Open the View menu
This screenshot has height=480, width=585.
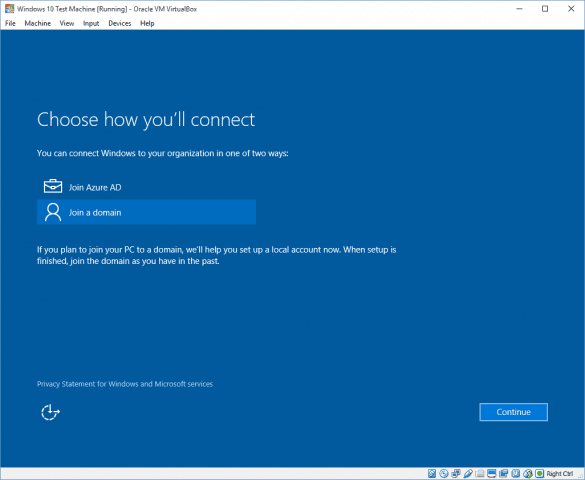67,23
